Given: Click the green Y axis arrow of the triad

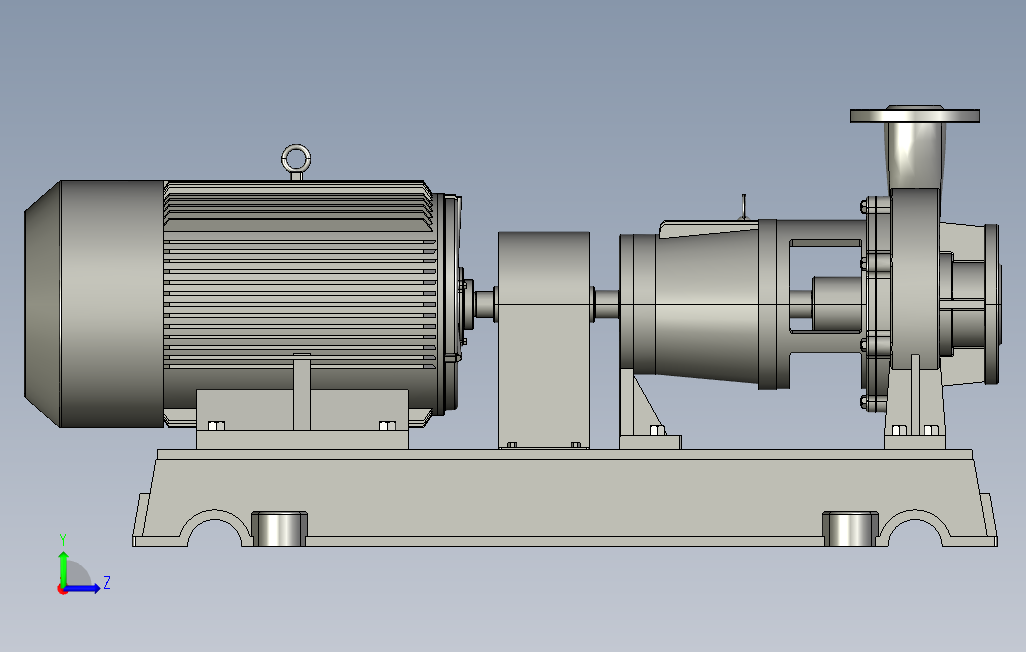Looking at the screenshot, I should point(63,568).
